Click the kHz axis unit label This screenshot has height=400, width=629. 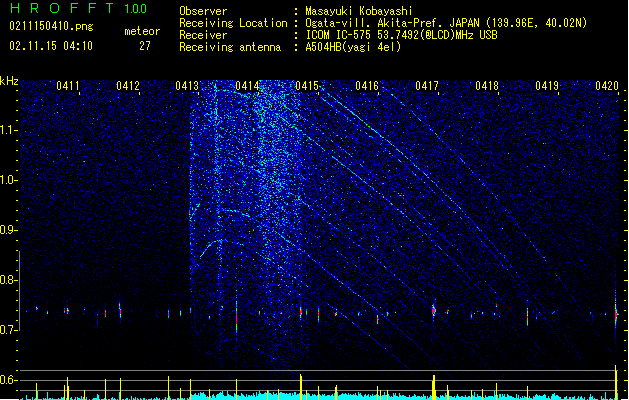(9, 81)
